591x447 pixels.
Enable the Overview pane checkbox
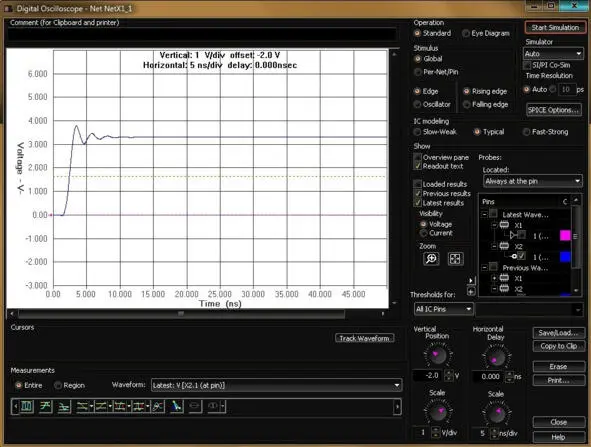pyautogui.click(x=417, y=157)
